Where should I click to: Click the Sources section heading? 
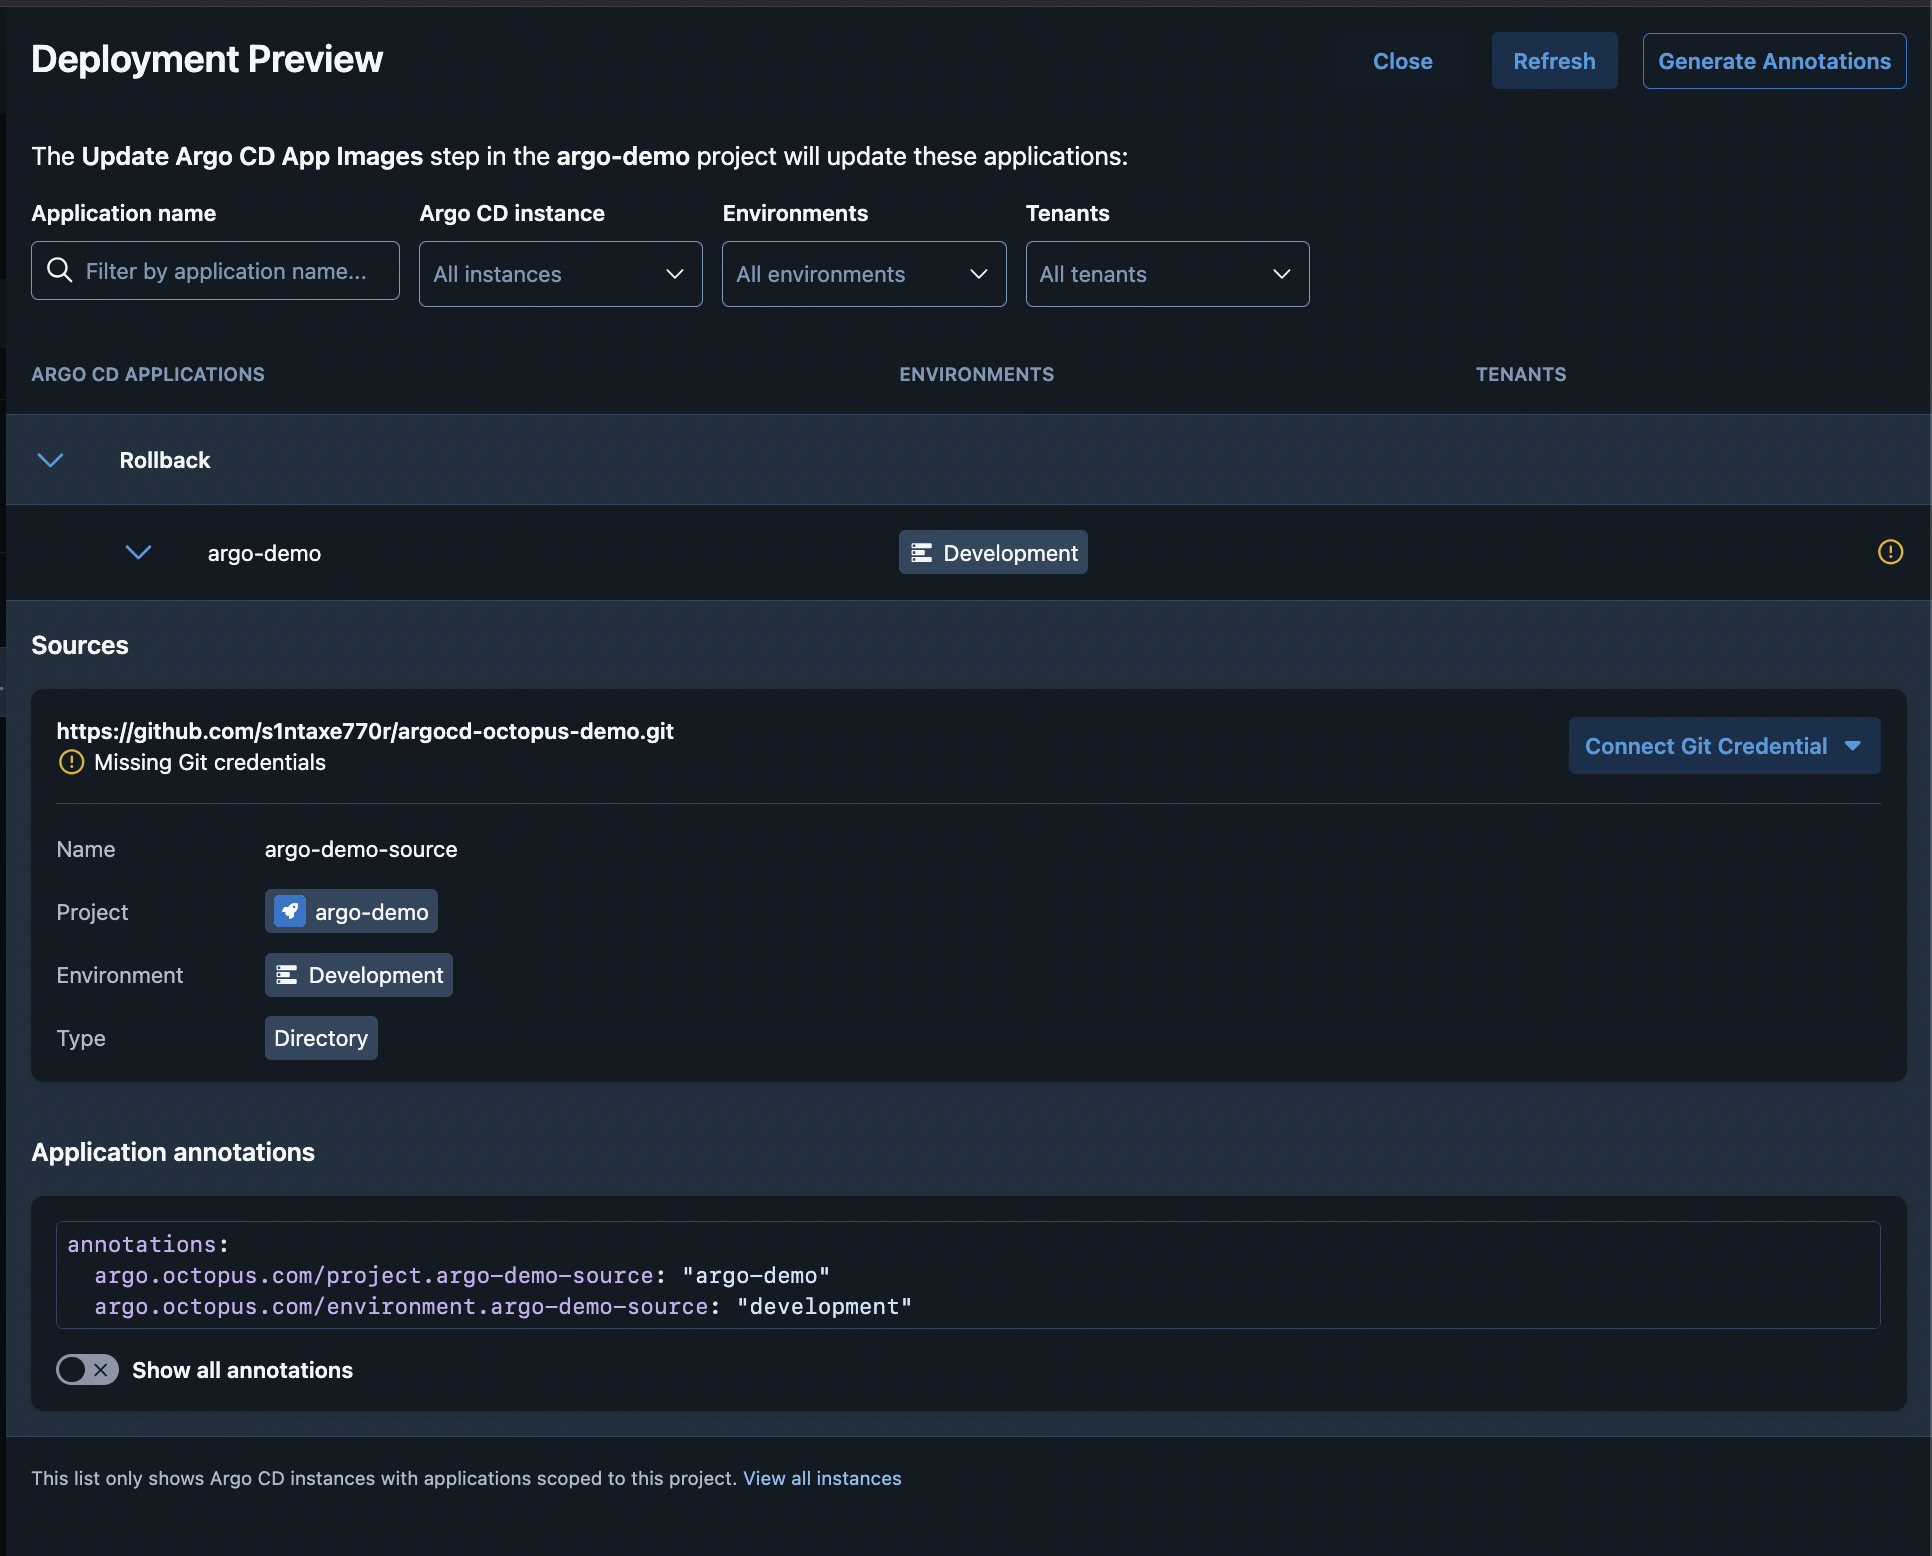(80, 645)
